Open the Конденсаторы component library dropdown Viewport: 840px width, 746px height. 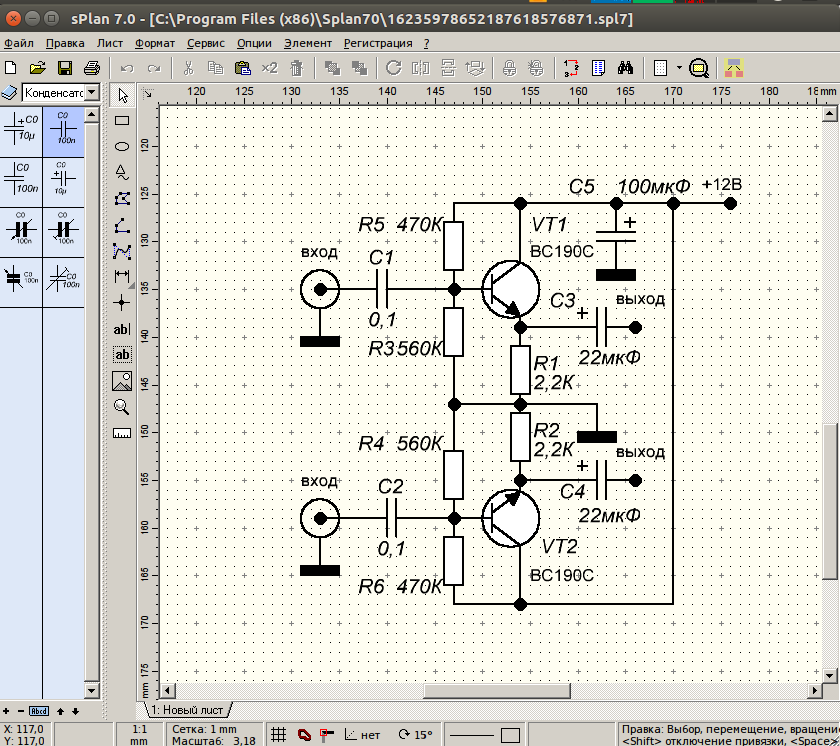92,93
